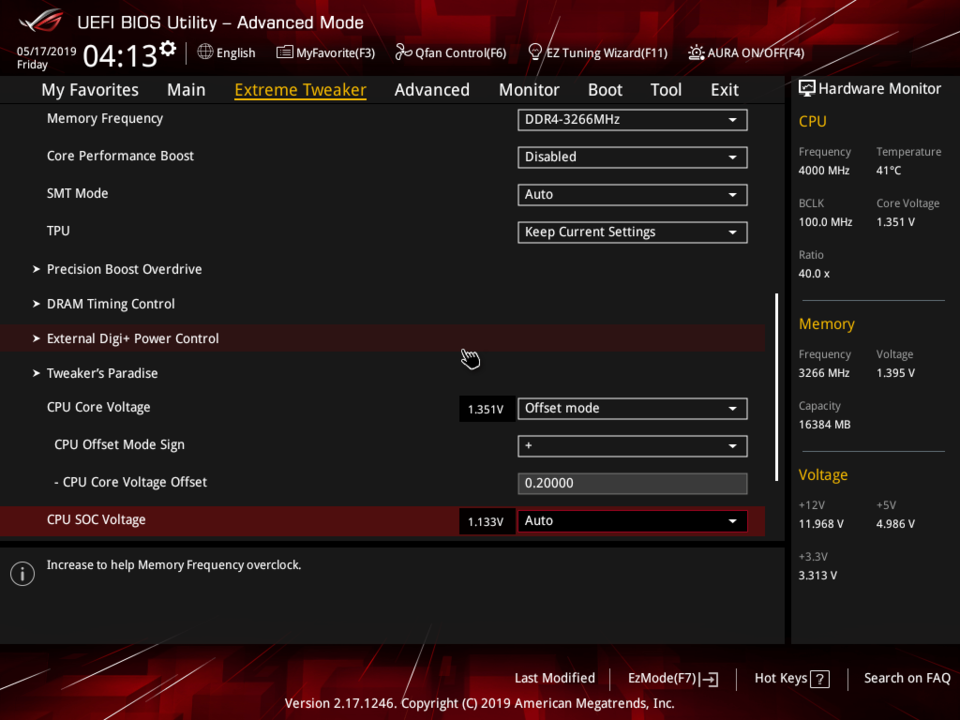This screenshot has width=960, height=720.
Task: Open TPU Keep Current Settings dropdown
Action: (x=632, y=232)
